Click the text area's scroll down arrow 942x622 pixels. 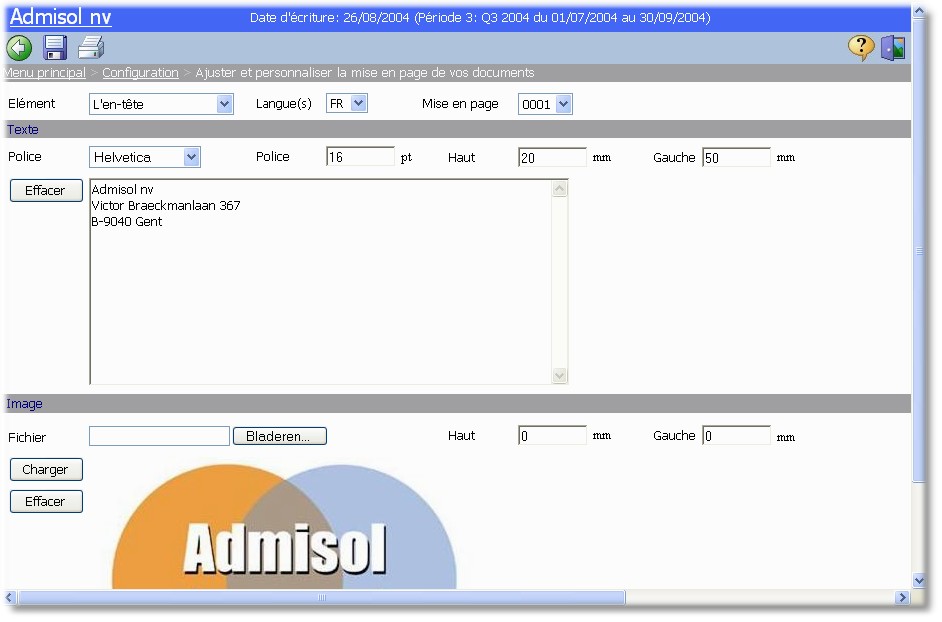(560, 376)
